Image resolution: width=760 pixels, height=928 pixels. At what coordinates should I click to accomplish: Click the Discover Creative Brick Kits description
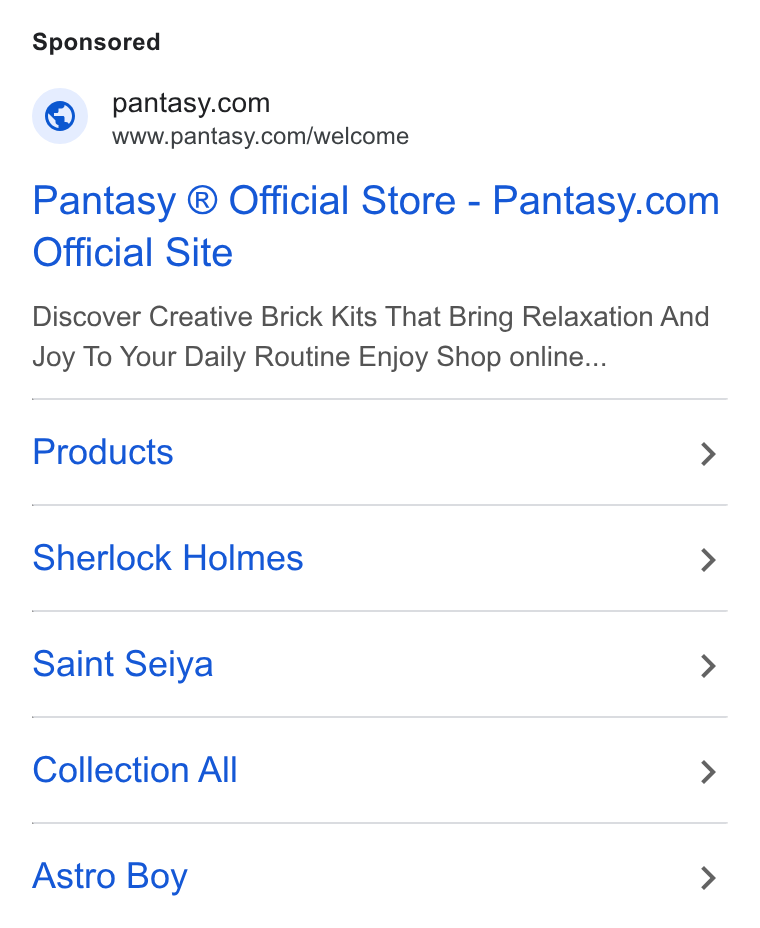371,337
